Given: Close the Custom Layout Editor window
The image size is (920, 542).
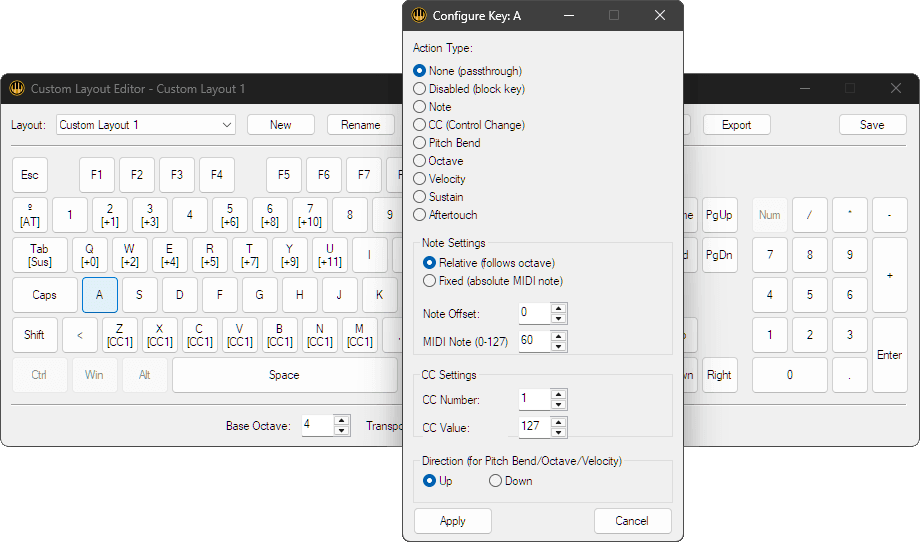Looking at the screenshot, I should point(896,89).
